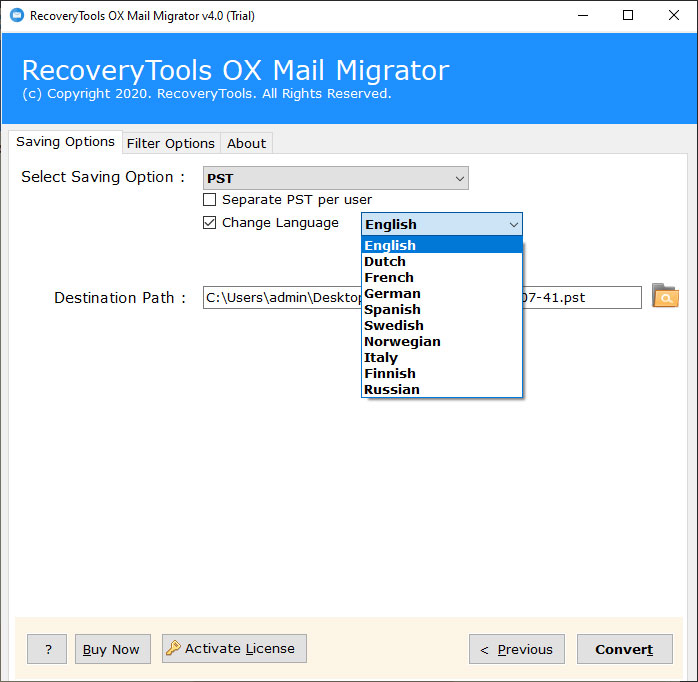
Task: Enable Separate PST per user checkbox
Action: click(209, 199)
